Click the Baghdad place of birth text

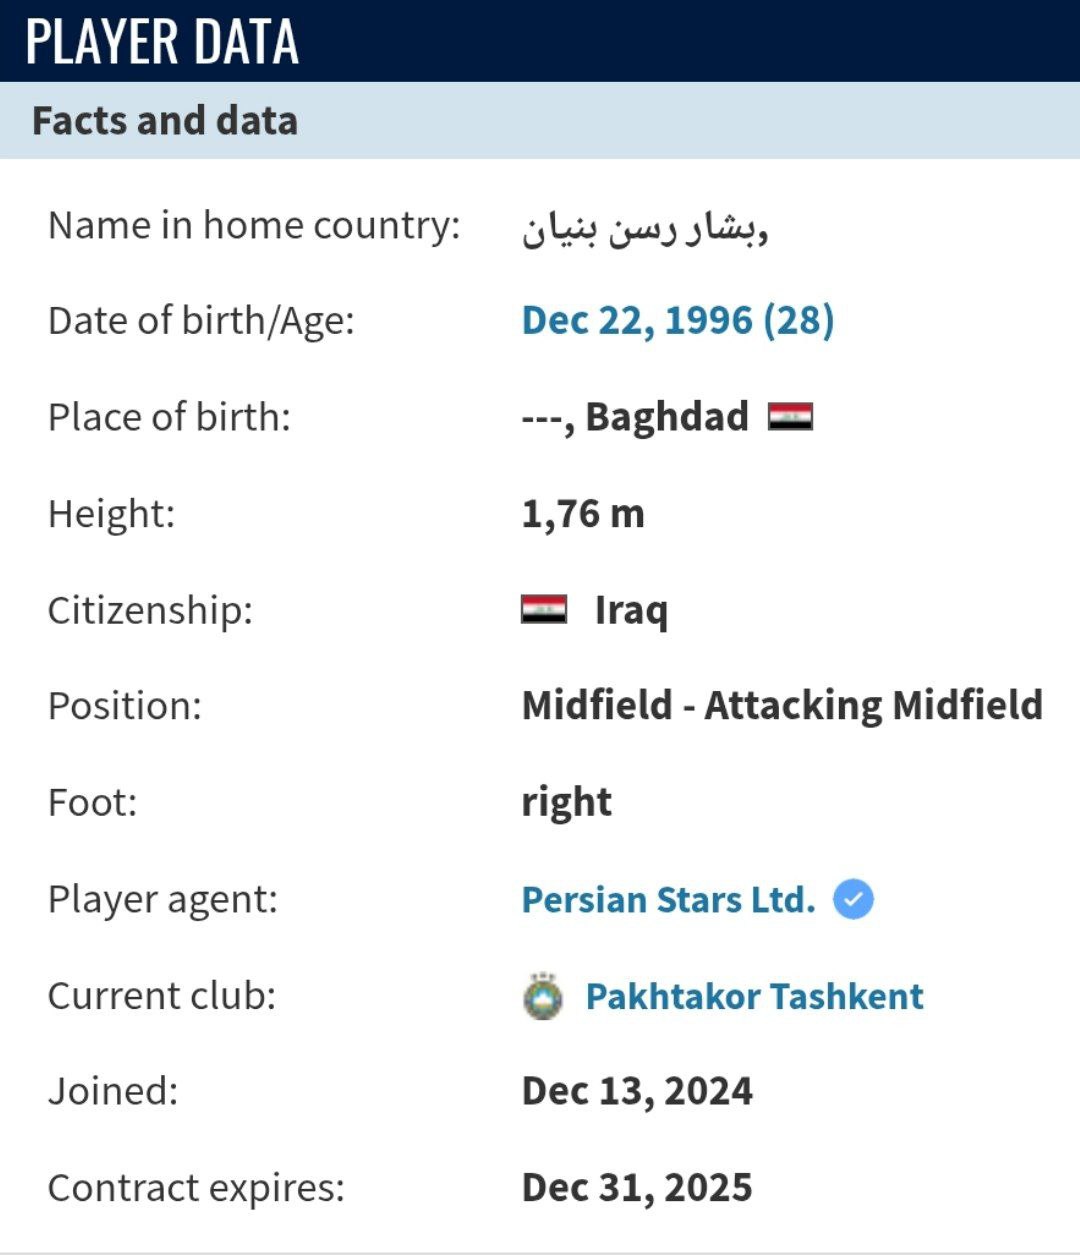click(x=667, y=416)
